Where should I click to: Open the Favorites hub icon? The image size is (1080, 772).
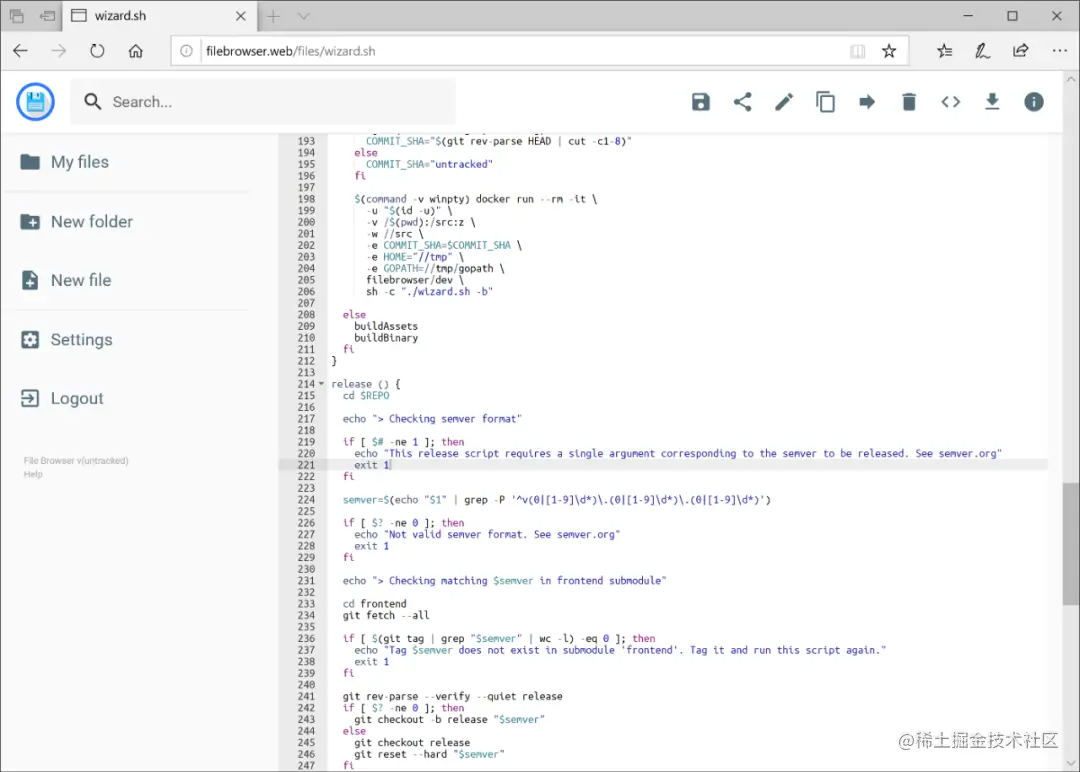[x=944, y=51]
